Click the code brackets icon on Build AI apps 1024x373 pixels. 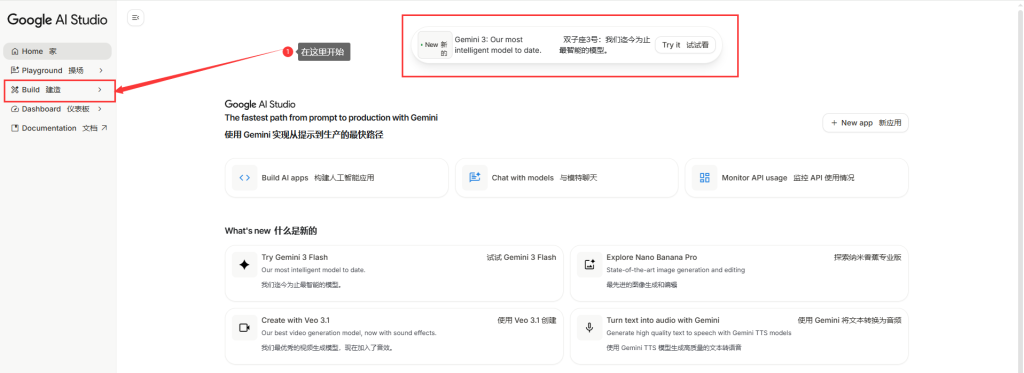[x=245, y=178]
